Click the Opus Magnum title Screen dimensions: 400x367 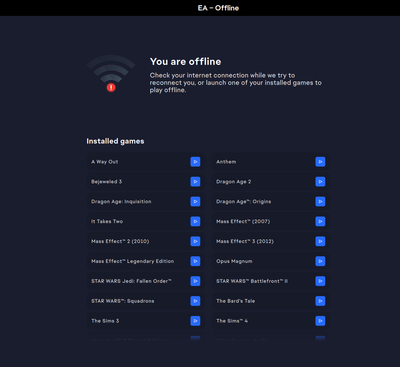(x=234, y=261)
